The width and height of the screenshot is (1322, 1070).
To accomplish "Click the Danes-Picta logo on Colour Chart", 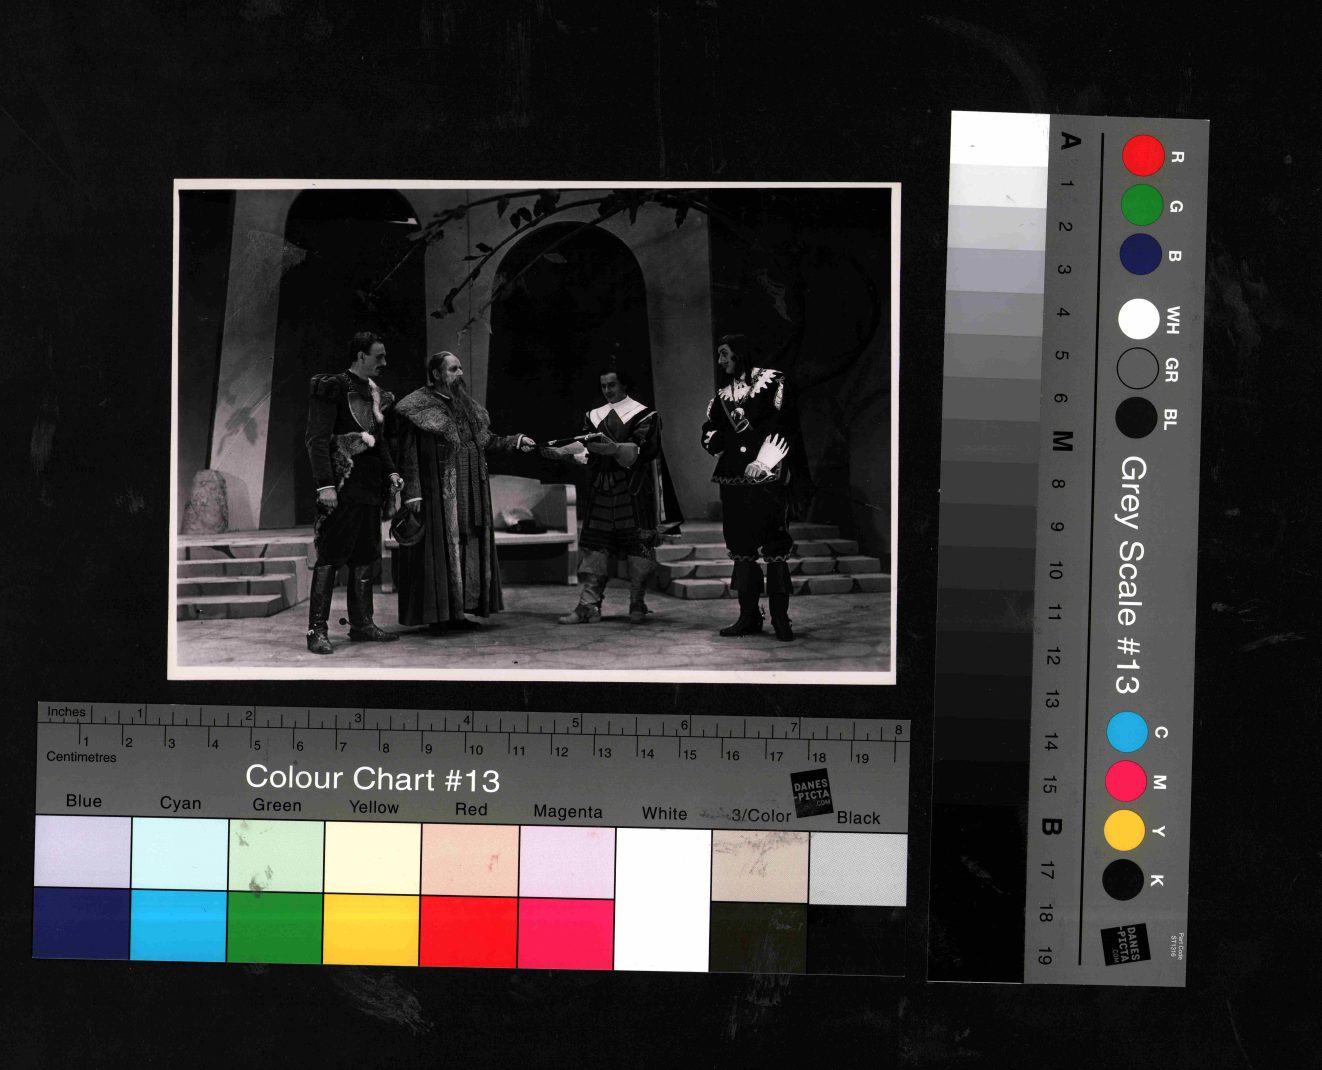I will coord(811,793).
